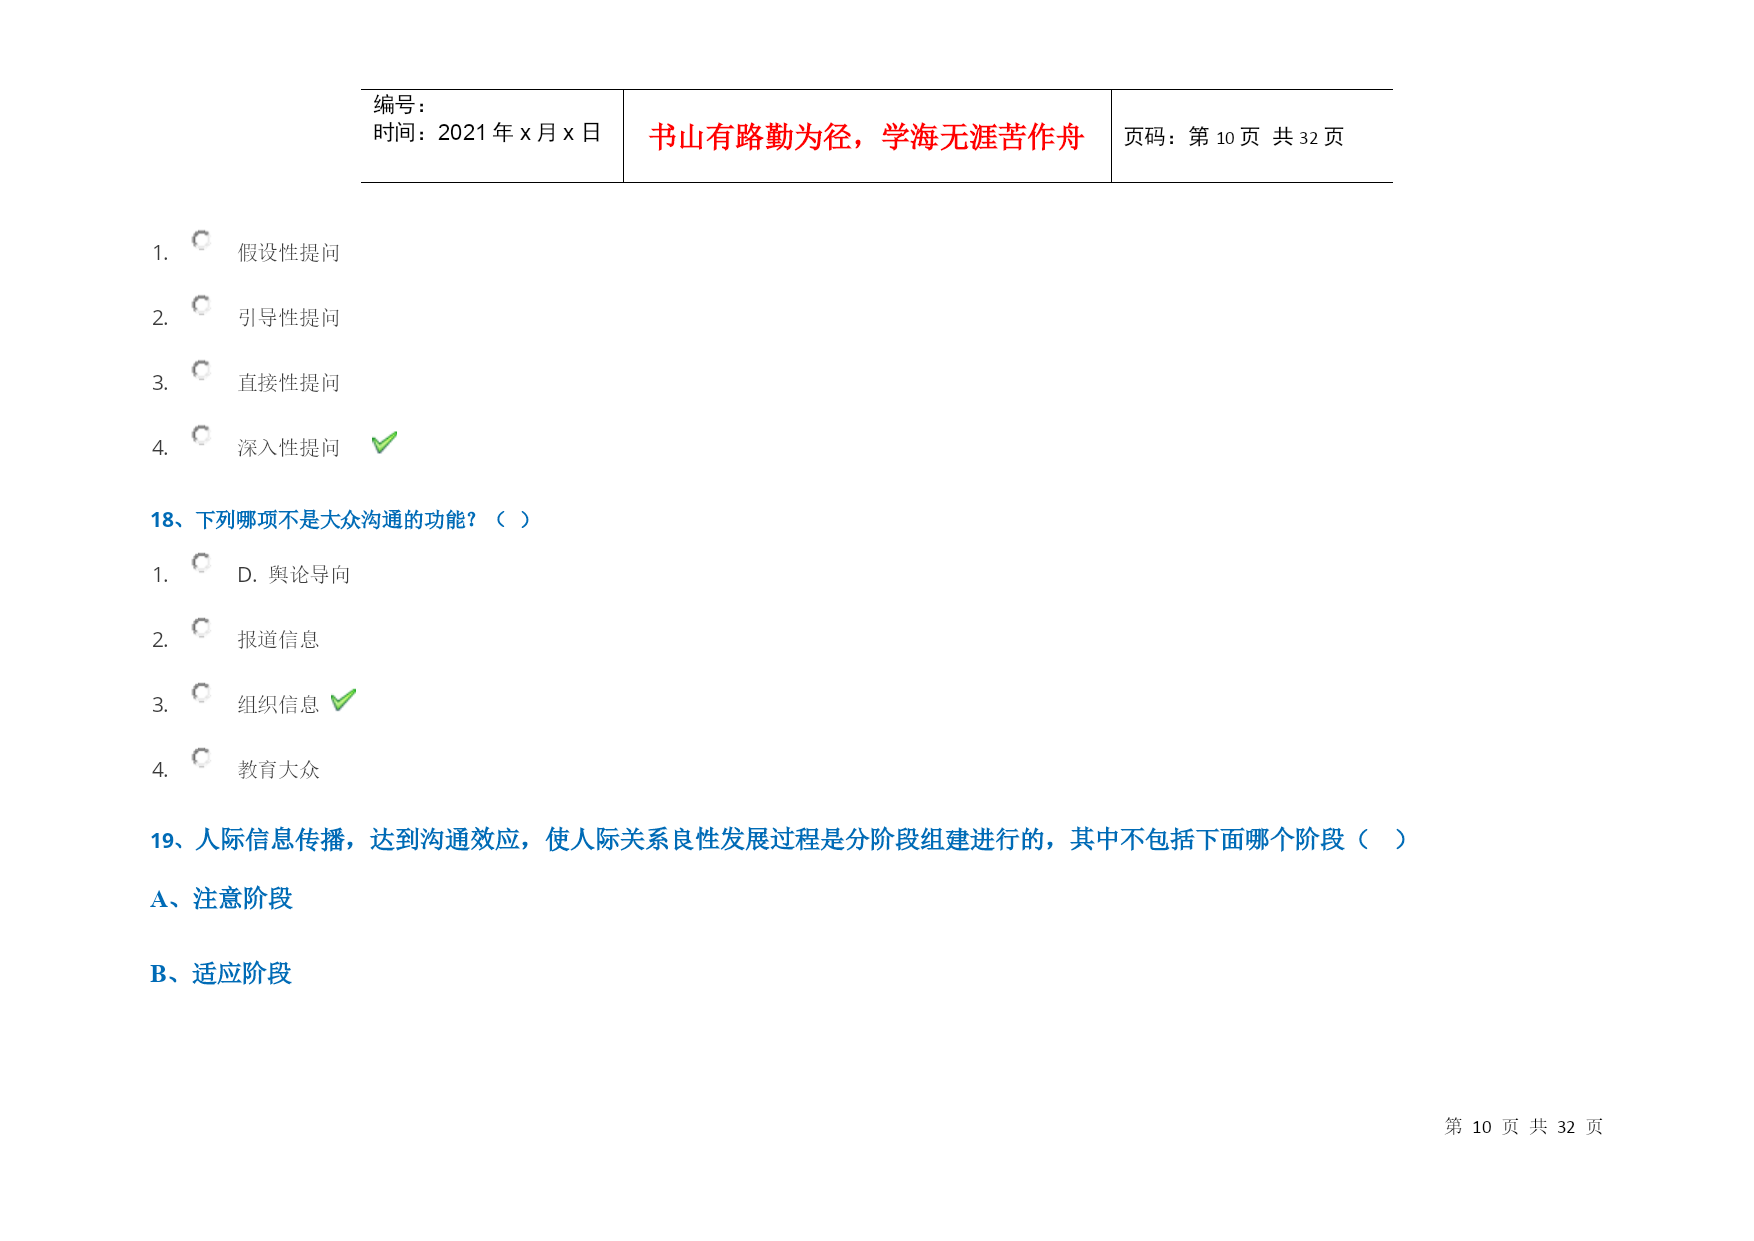Click the 编号 field in header
Screen dimensions: 1754x1241
tap(400, 105)
